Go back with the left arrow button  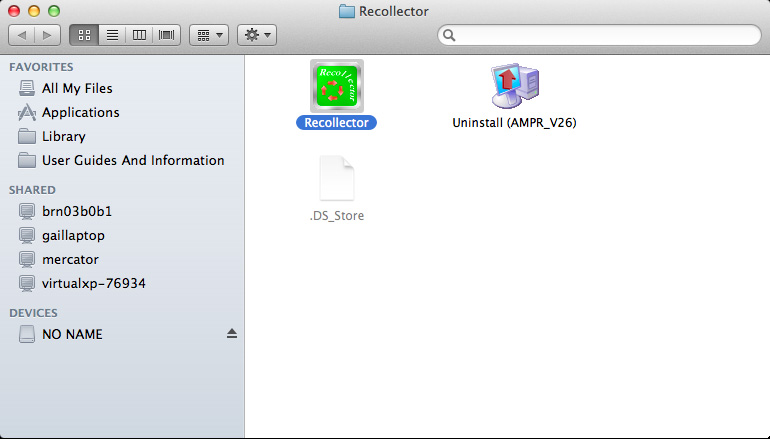pos(22,35)
